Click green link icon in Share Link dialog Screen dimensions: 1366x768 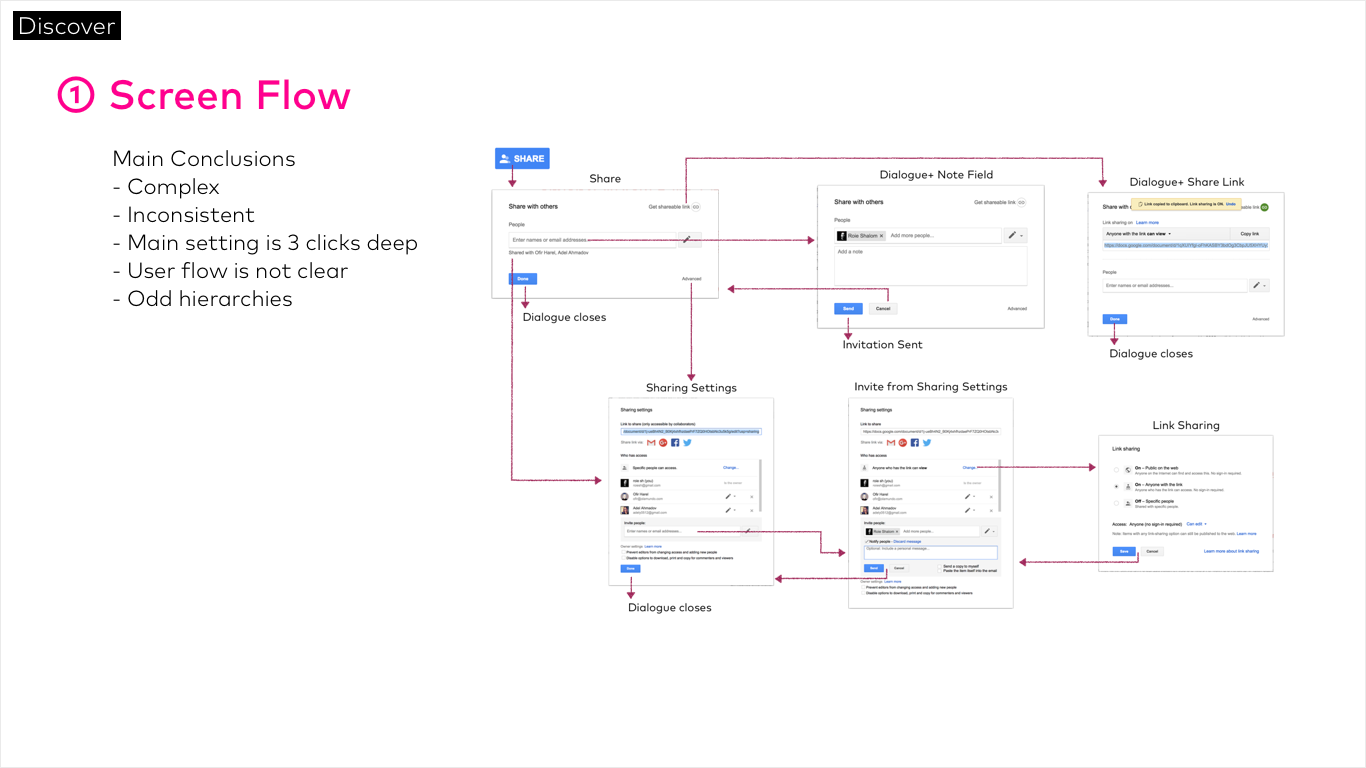pos(1264,207)
